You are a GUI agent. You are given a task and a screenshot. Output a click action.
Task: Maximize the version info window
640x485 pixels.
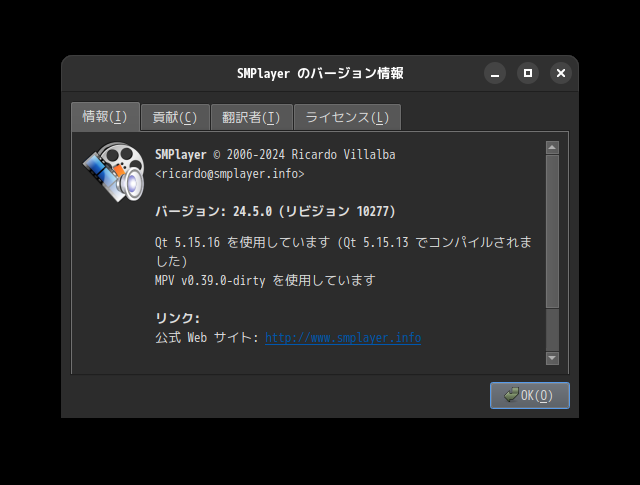tap(528, 73)
